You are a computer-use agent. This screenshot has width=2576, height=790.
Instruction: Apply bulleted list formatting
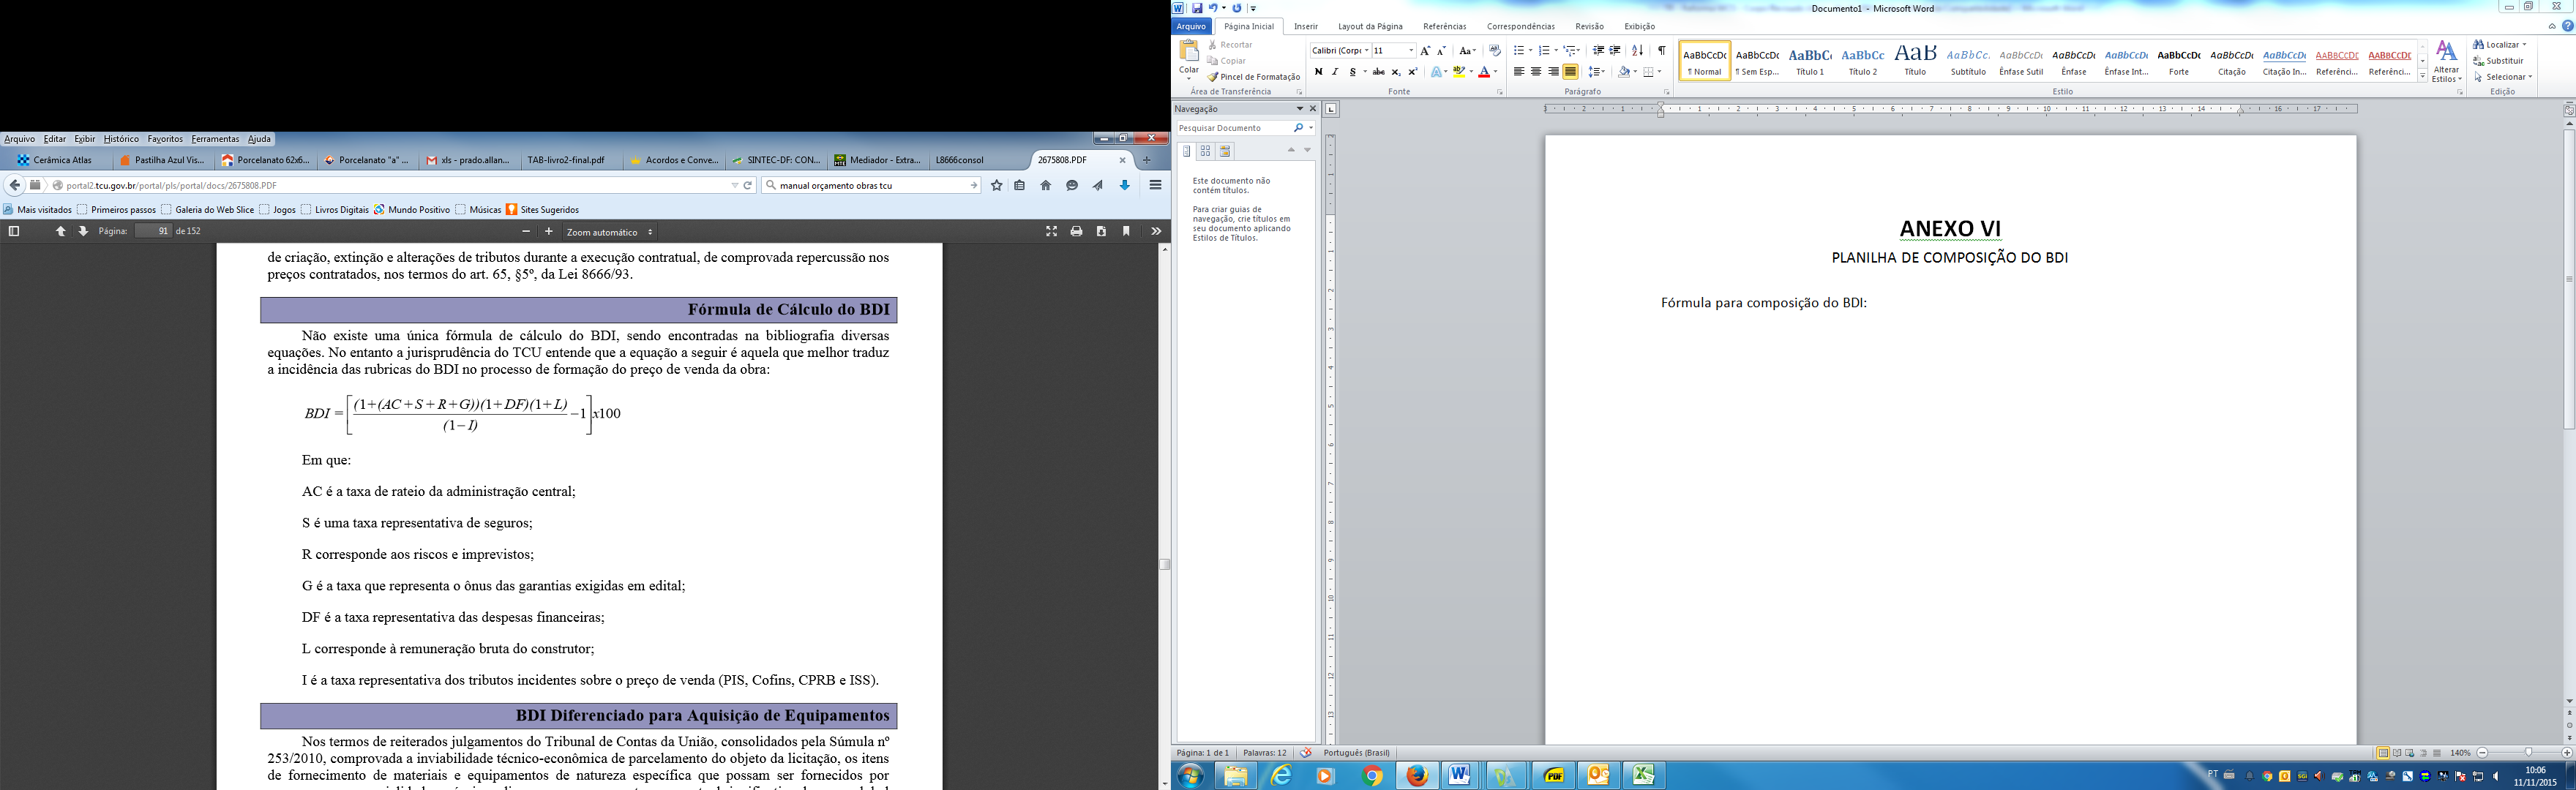tap(1519, 51)
